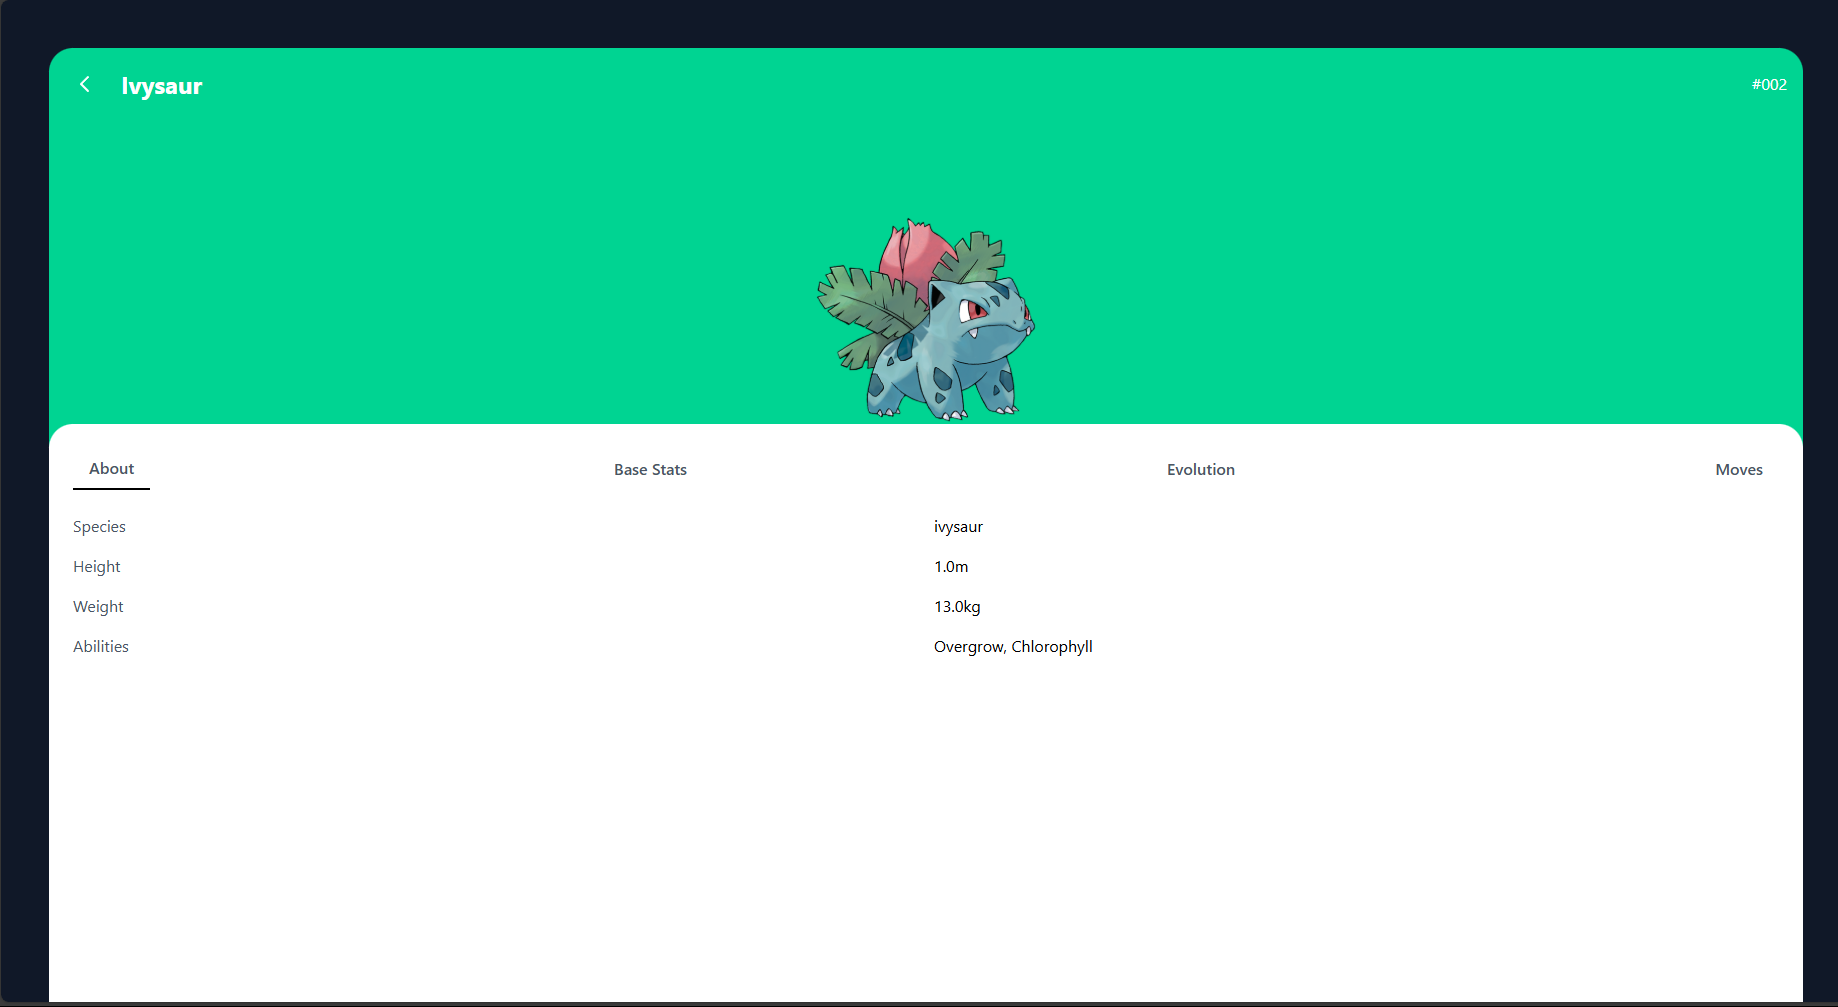Switch to the Base Stats tab

pyautogui.click(x=650, y=469)
